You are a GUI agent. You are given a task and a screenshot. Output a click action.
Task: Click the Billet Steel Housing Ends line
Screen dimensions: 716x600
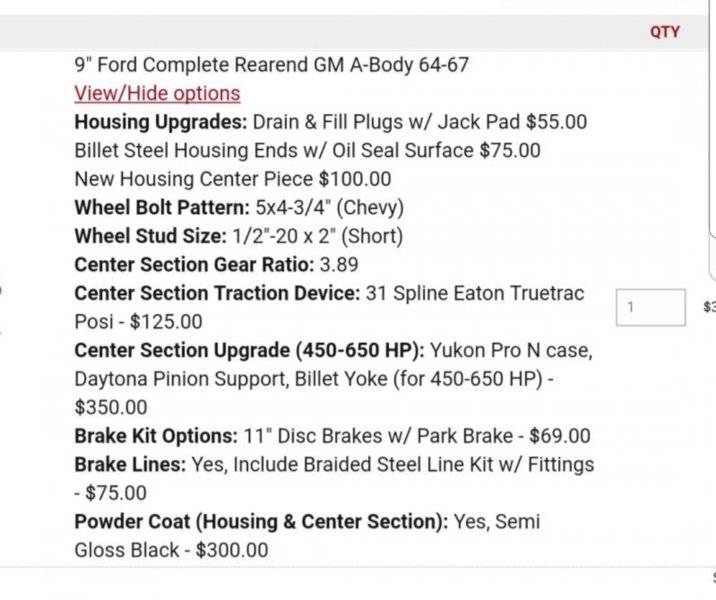pyautogui.click(x=307, y=151)
